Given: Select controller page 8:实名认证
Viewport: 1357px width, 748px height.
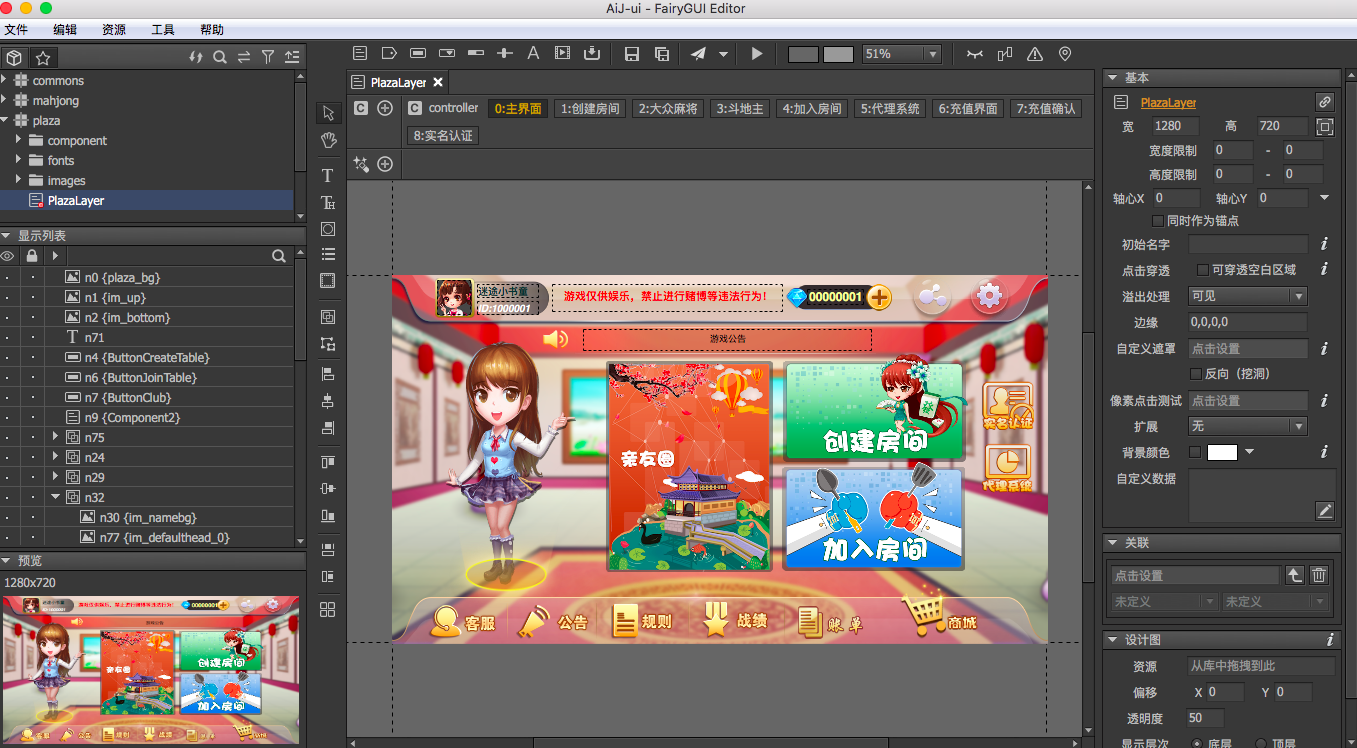Looking at the screenshot, I should [x=443, y=135].
